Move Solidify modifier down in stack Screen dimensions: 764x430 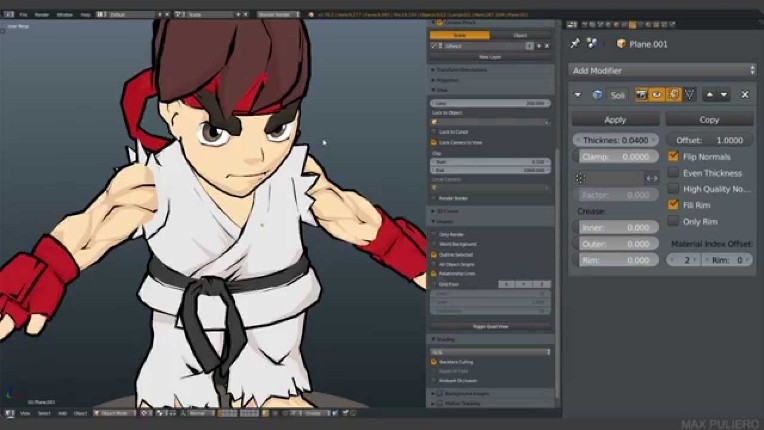pyautogui.click(x=724, y=95)
